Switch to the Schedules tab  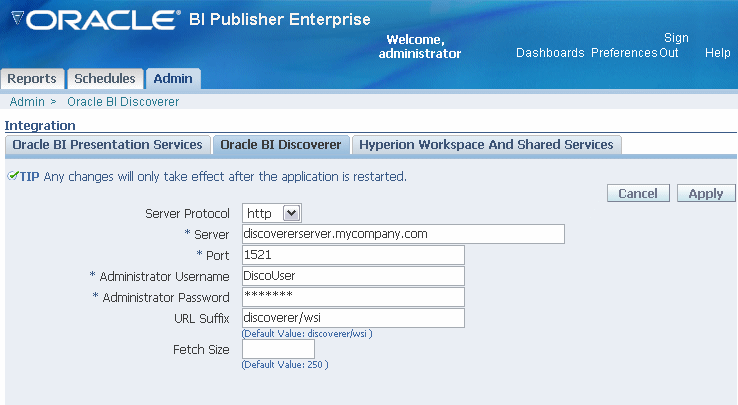(x=104, y=79)
